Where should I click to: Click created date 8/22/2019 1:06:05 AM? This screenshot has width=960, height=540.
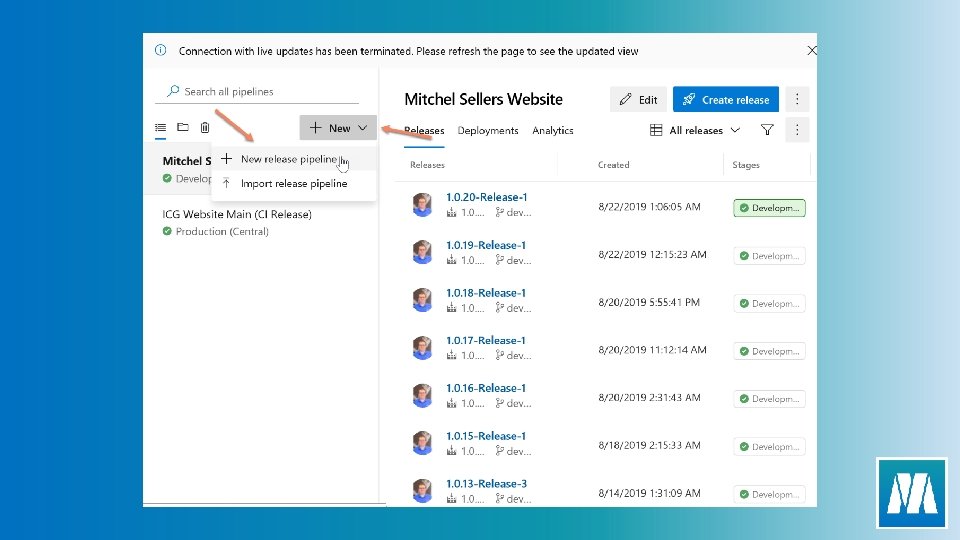[649, 207]
